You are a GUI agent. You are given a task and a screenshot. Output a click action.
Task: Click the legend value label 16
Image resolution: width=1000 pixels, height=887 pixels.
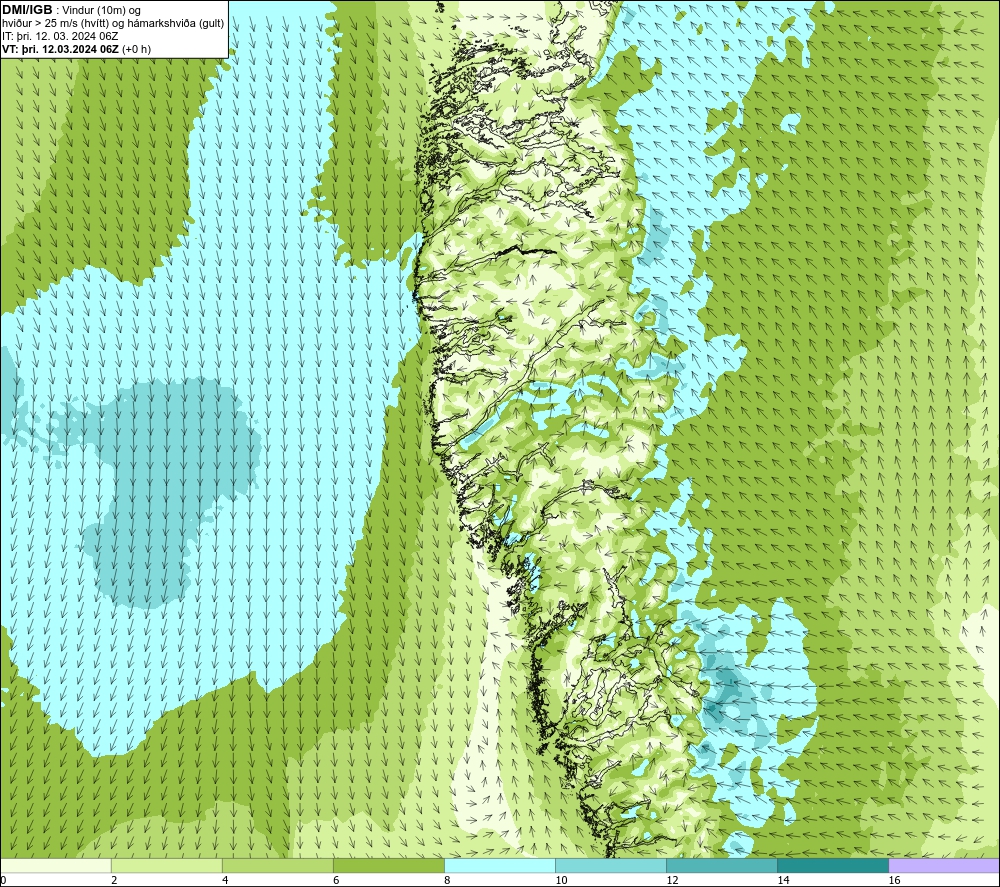click(x=894, y=881)
